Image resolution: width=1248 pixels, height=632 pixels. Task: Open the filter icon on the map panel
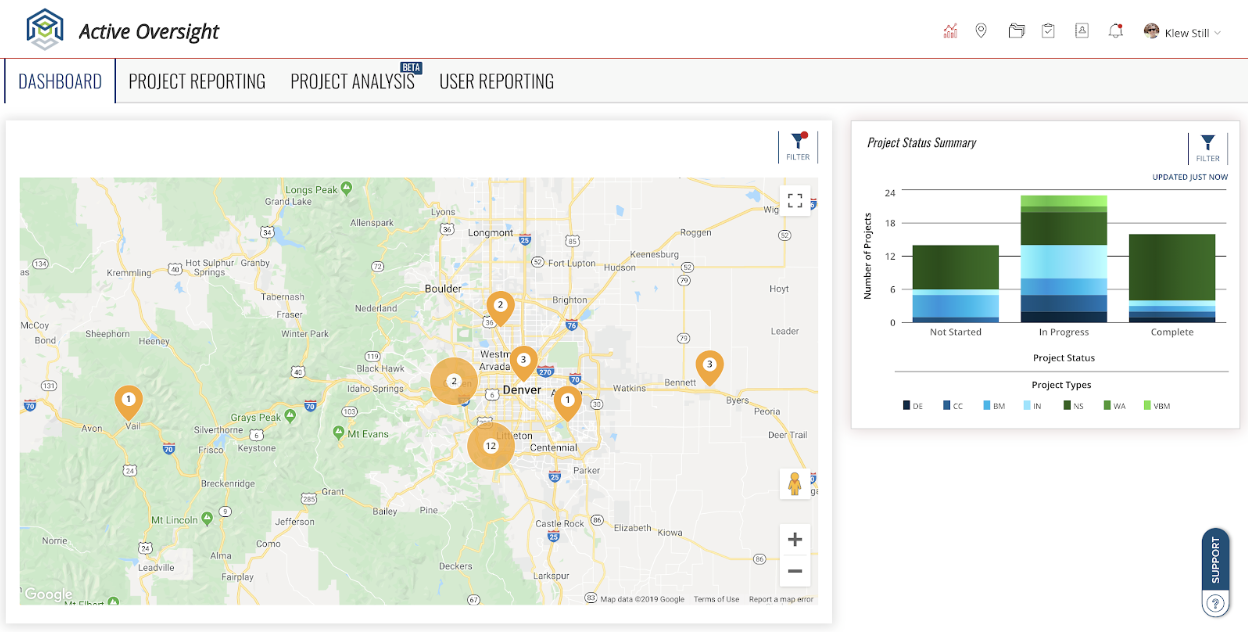797,143
